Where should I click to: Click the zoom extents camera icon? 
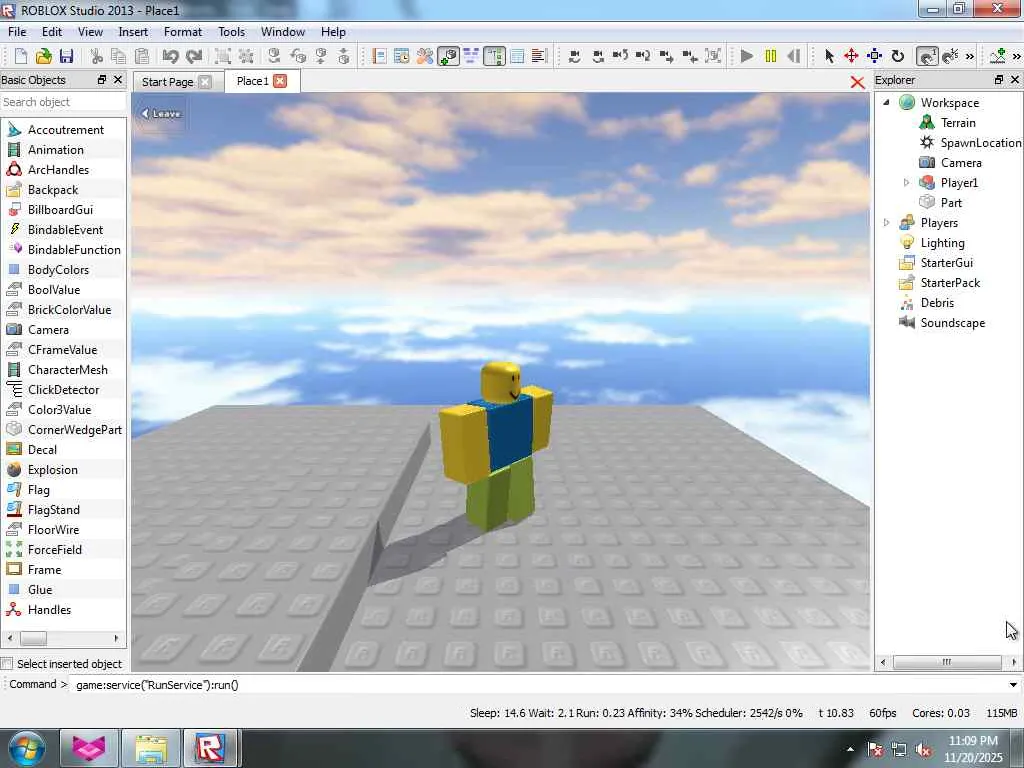pos(713,56)
